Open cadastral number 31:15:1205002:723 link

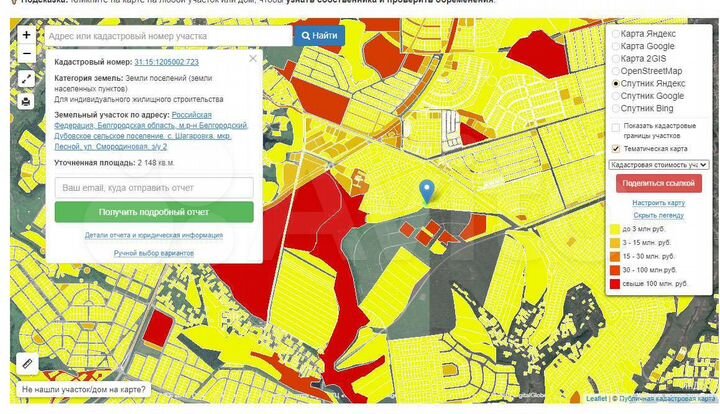click(x=166, y=62)
